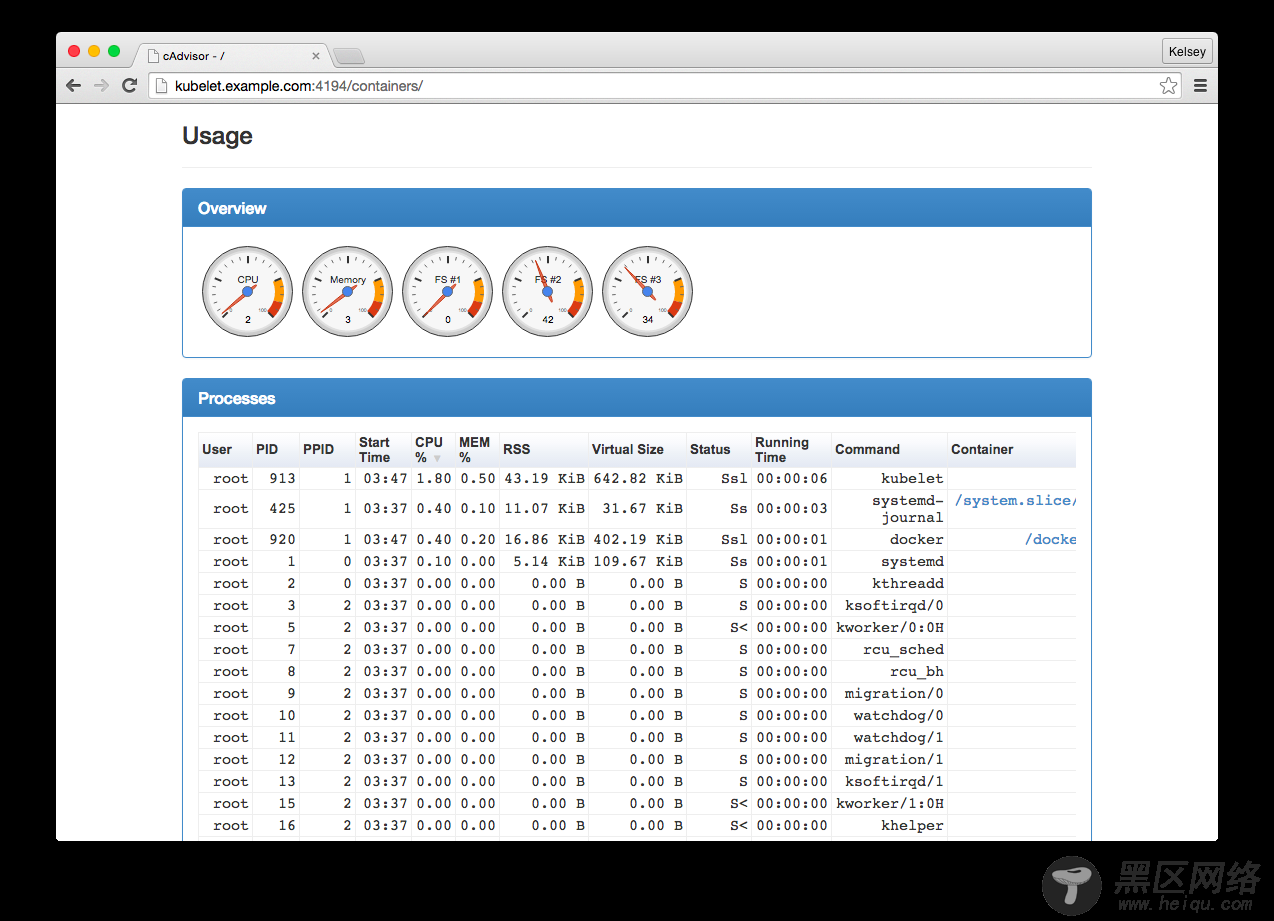Sort processes by User column
Image resolution: width=1274 pixels, height=921 pixels.
(x=225, y=450)
